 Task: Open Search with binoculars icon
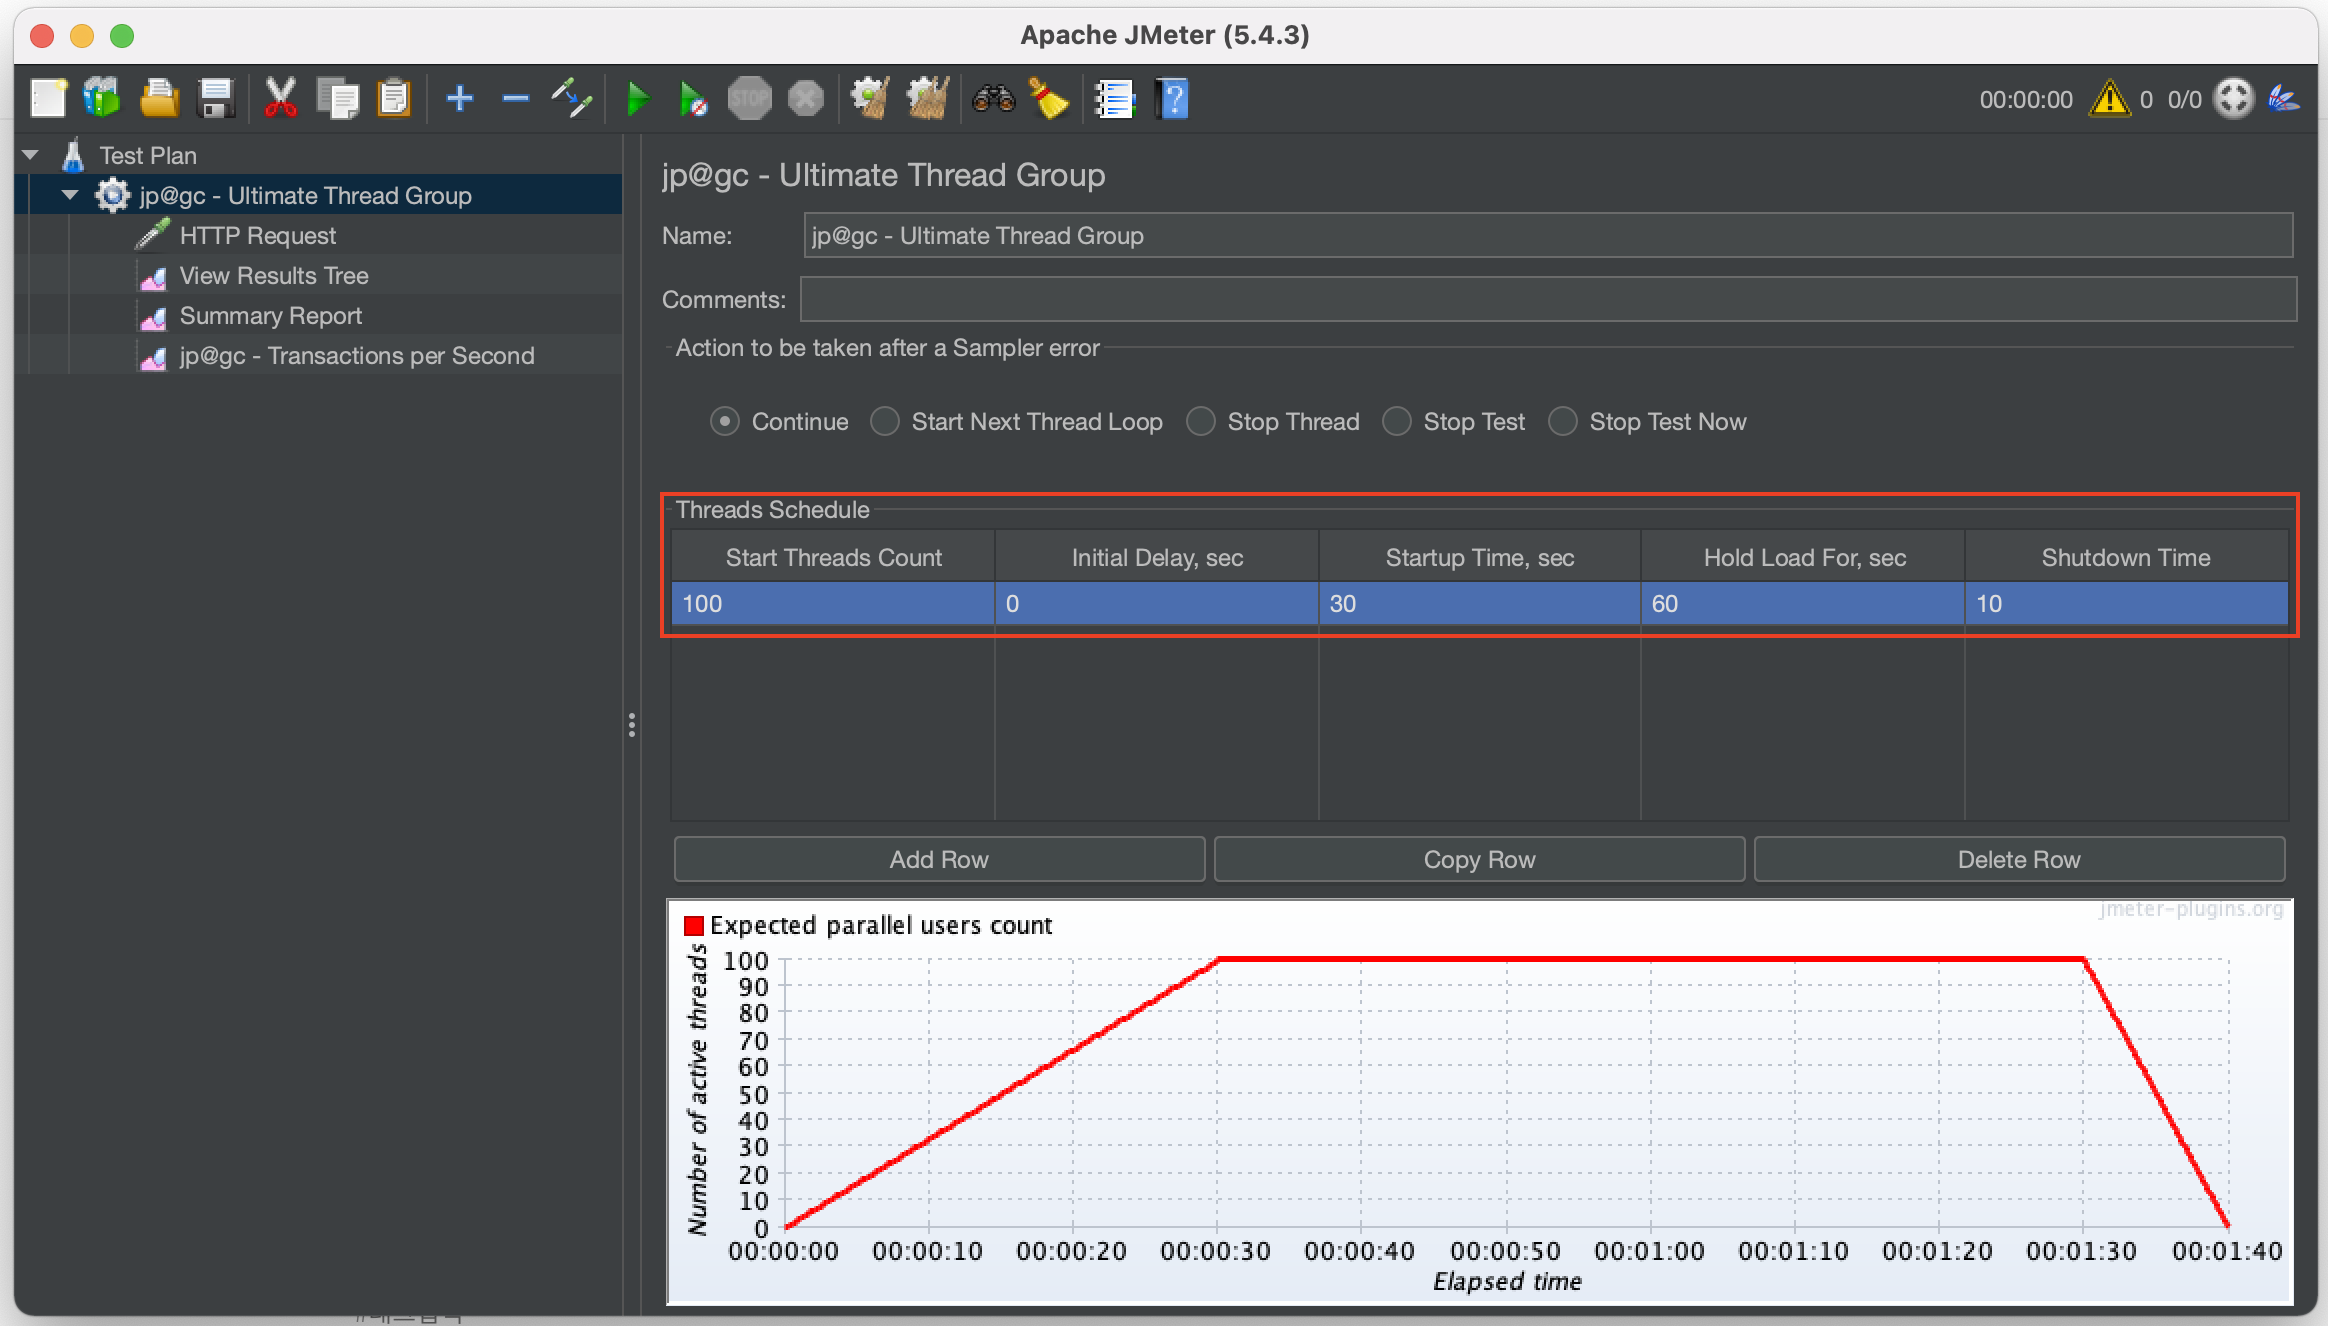[993, 99]
